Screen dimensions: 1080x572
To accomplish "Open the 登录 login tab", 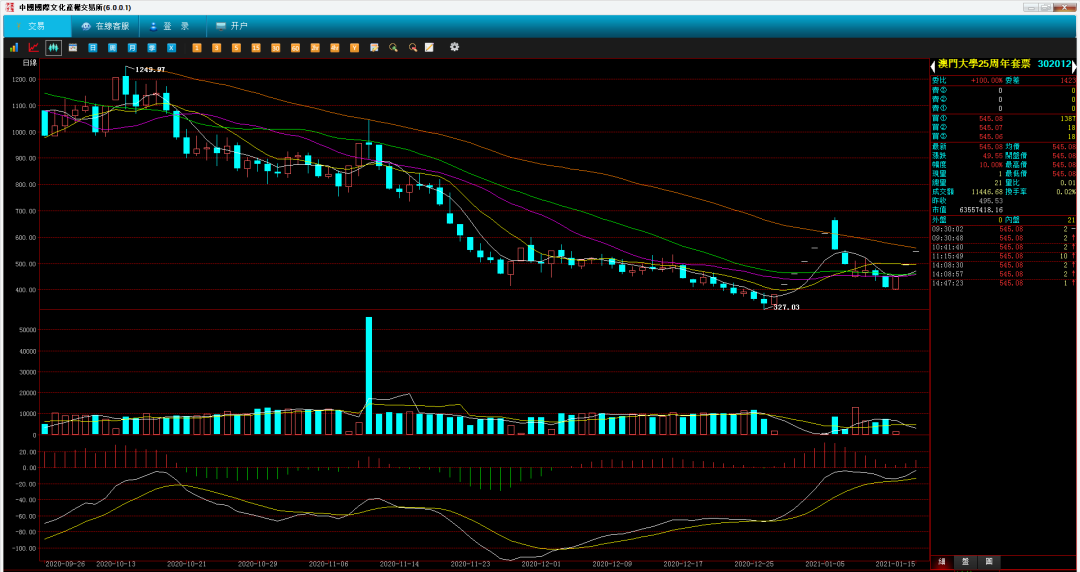I will (173, 26).
